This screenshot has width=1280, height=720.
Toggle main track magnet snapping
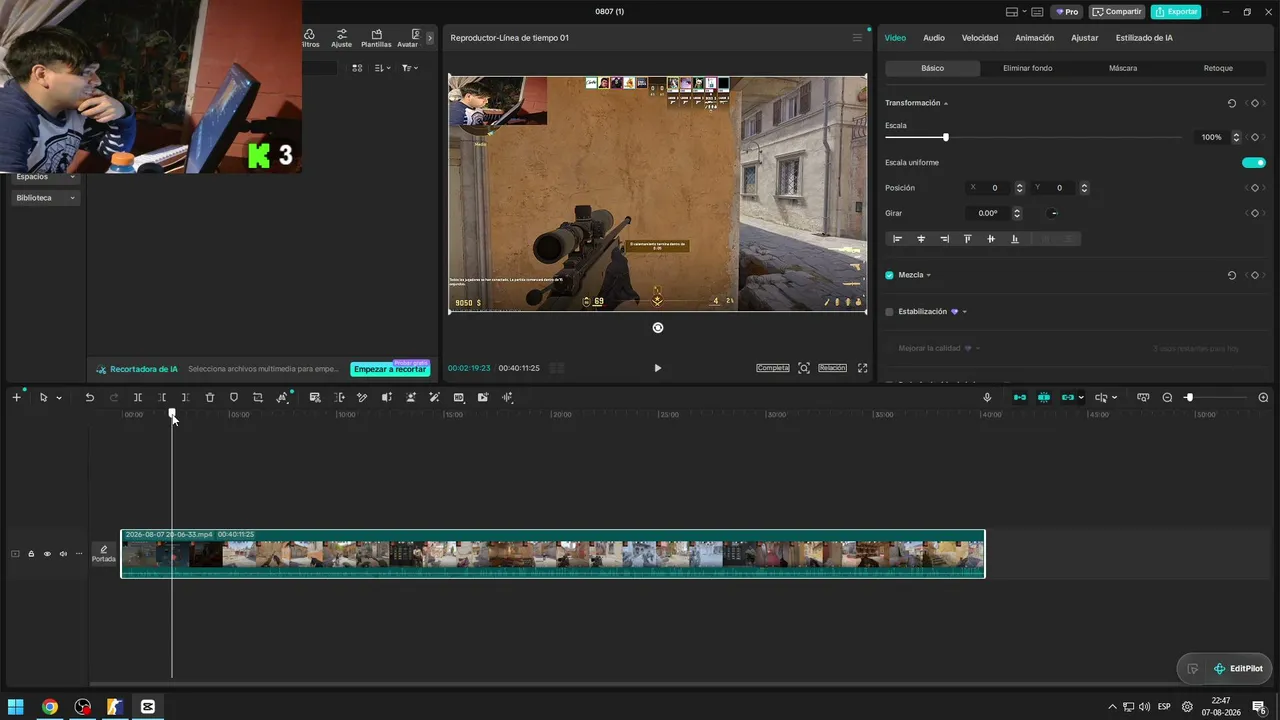pyautogui.click(x=1020, y=397)
